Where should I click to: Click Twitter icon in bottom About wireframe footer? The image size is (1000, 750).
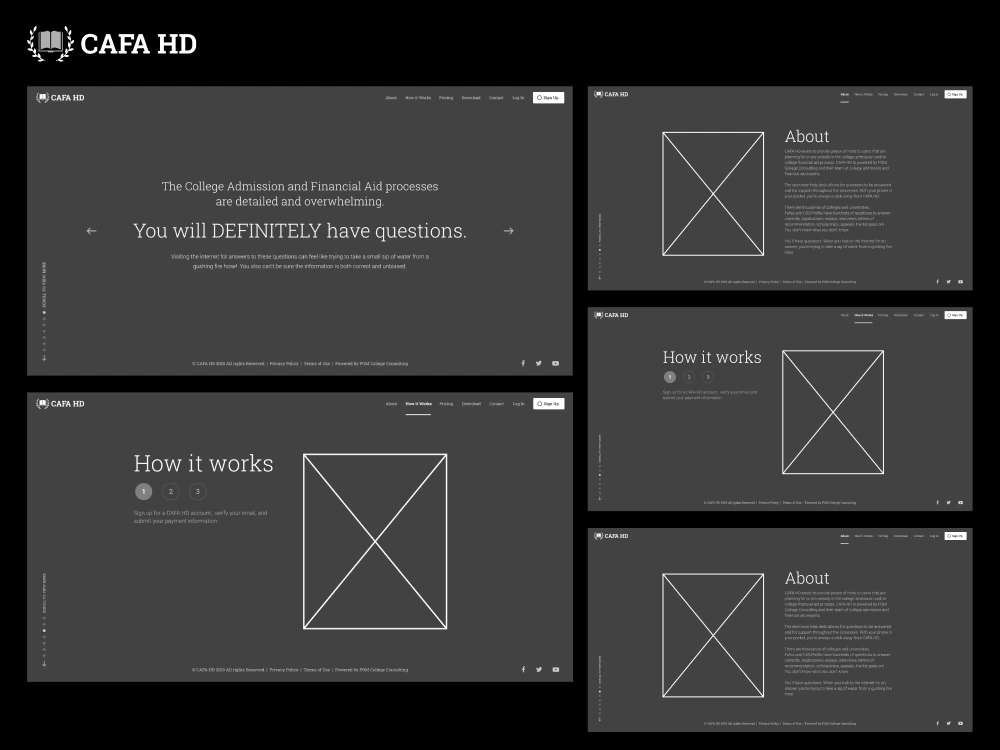tap(948, 723)
